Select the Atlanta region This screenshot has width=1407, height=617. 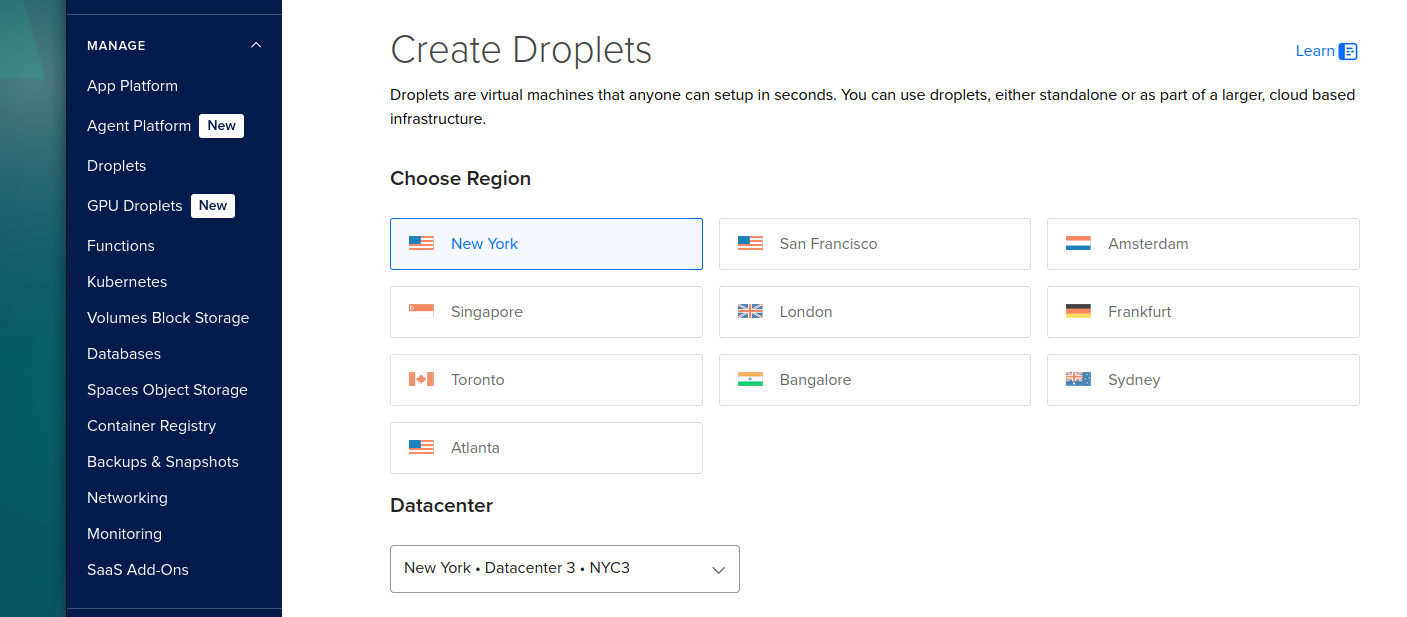coord(546,448)
